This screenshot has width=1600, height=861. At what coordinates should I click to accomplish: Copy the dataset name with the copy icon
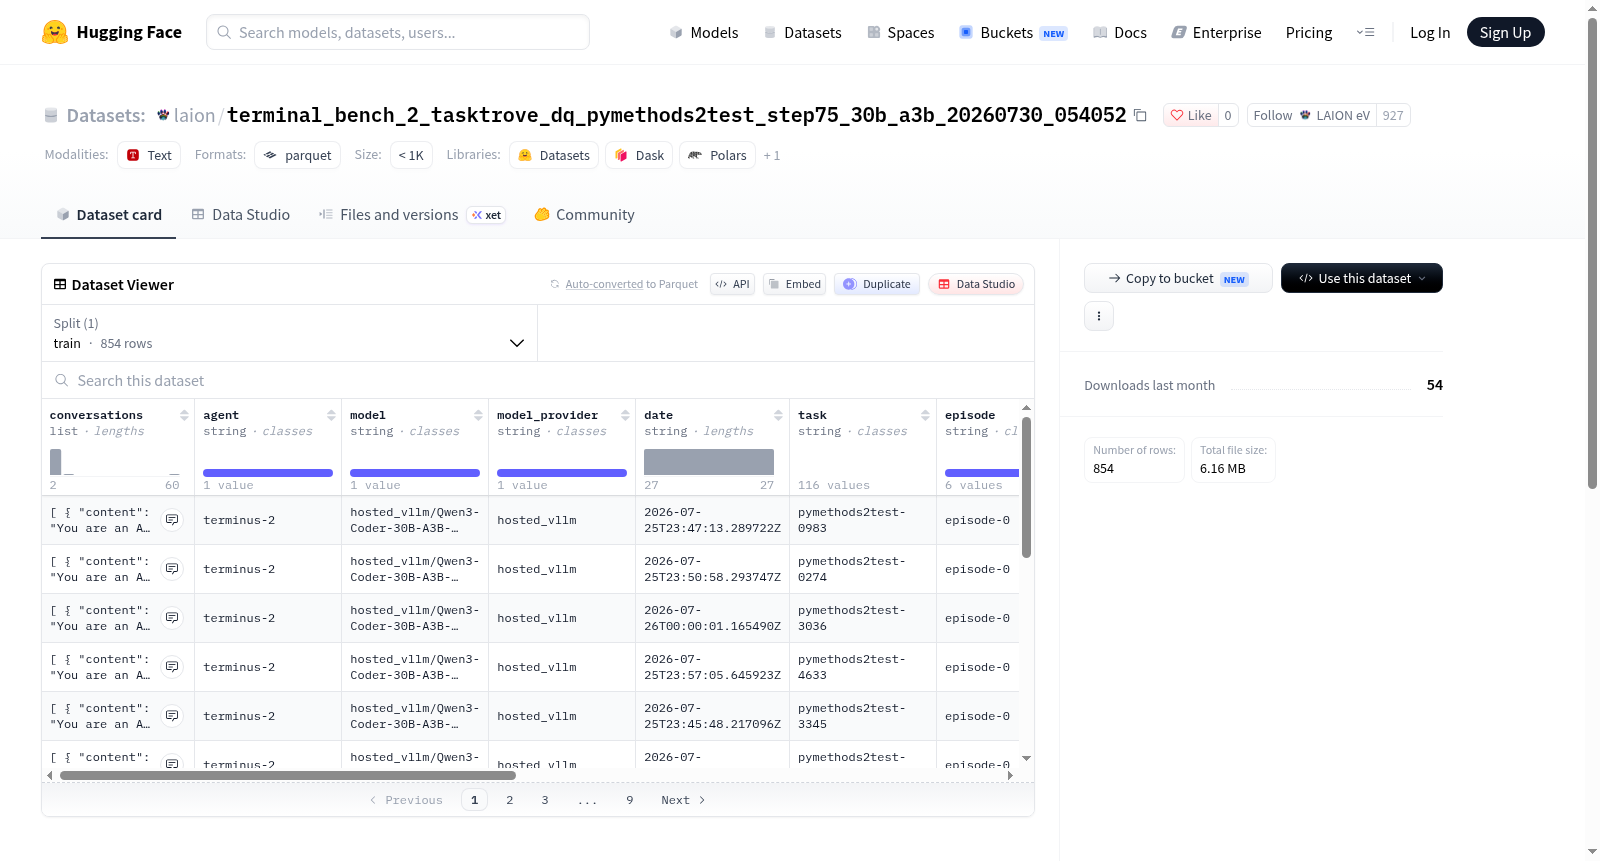(x=1140, y=115)
